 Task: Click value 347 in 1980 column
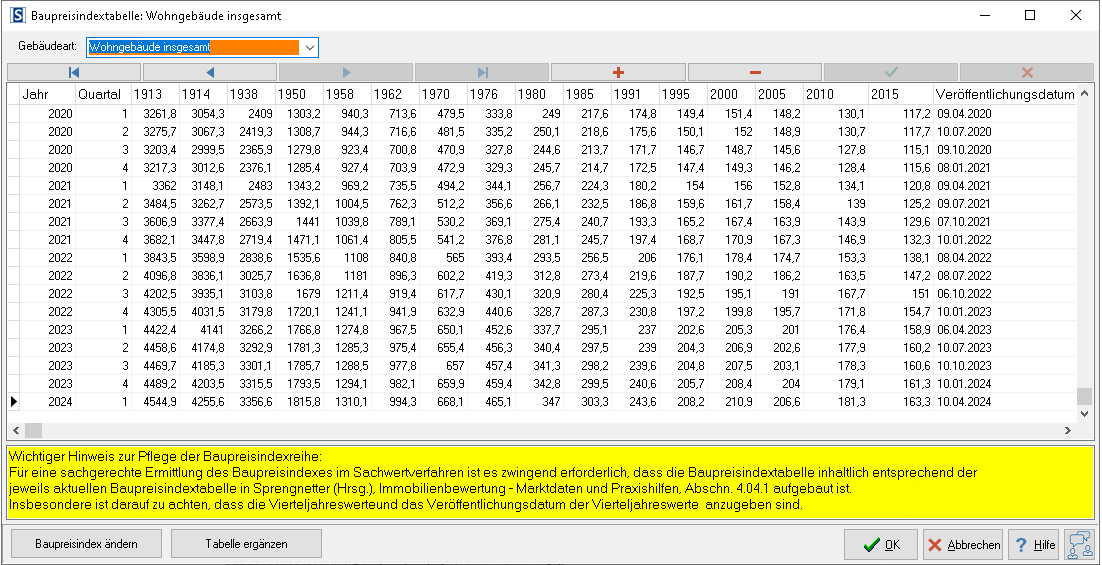539,402
